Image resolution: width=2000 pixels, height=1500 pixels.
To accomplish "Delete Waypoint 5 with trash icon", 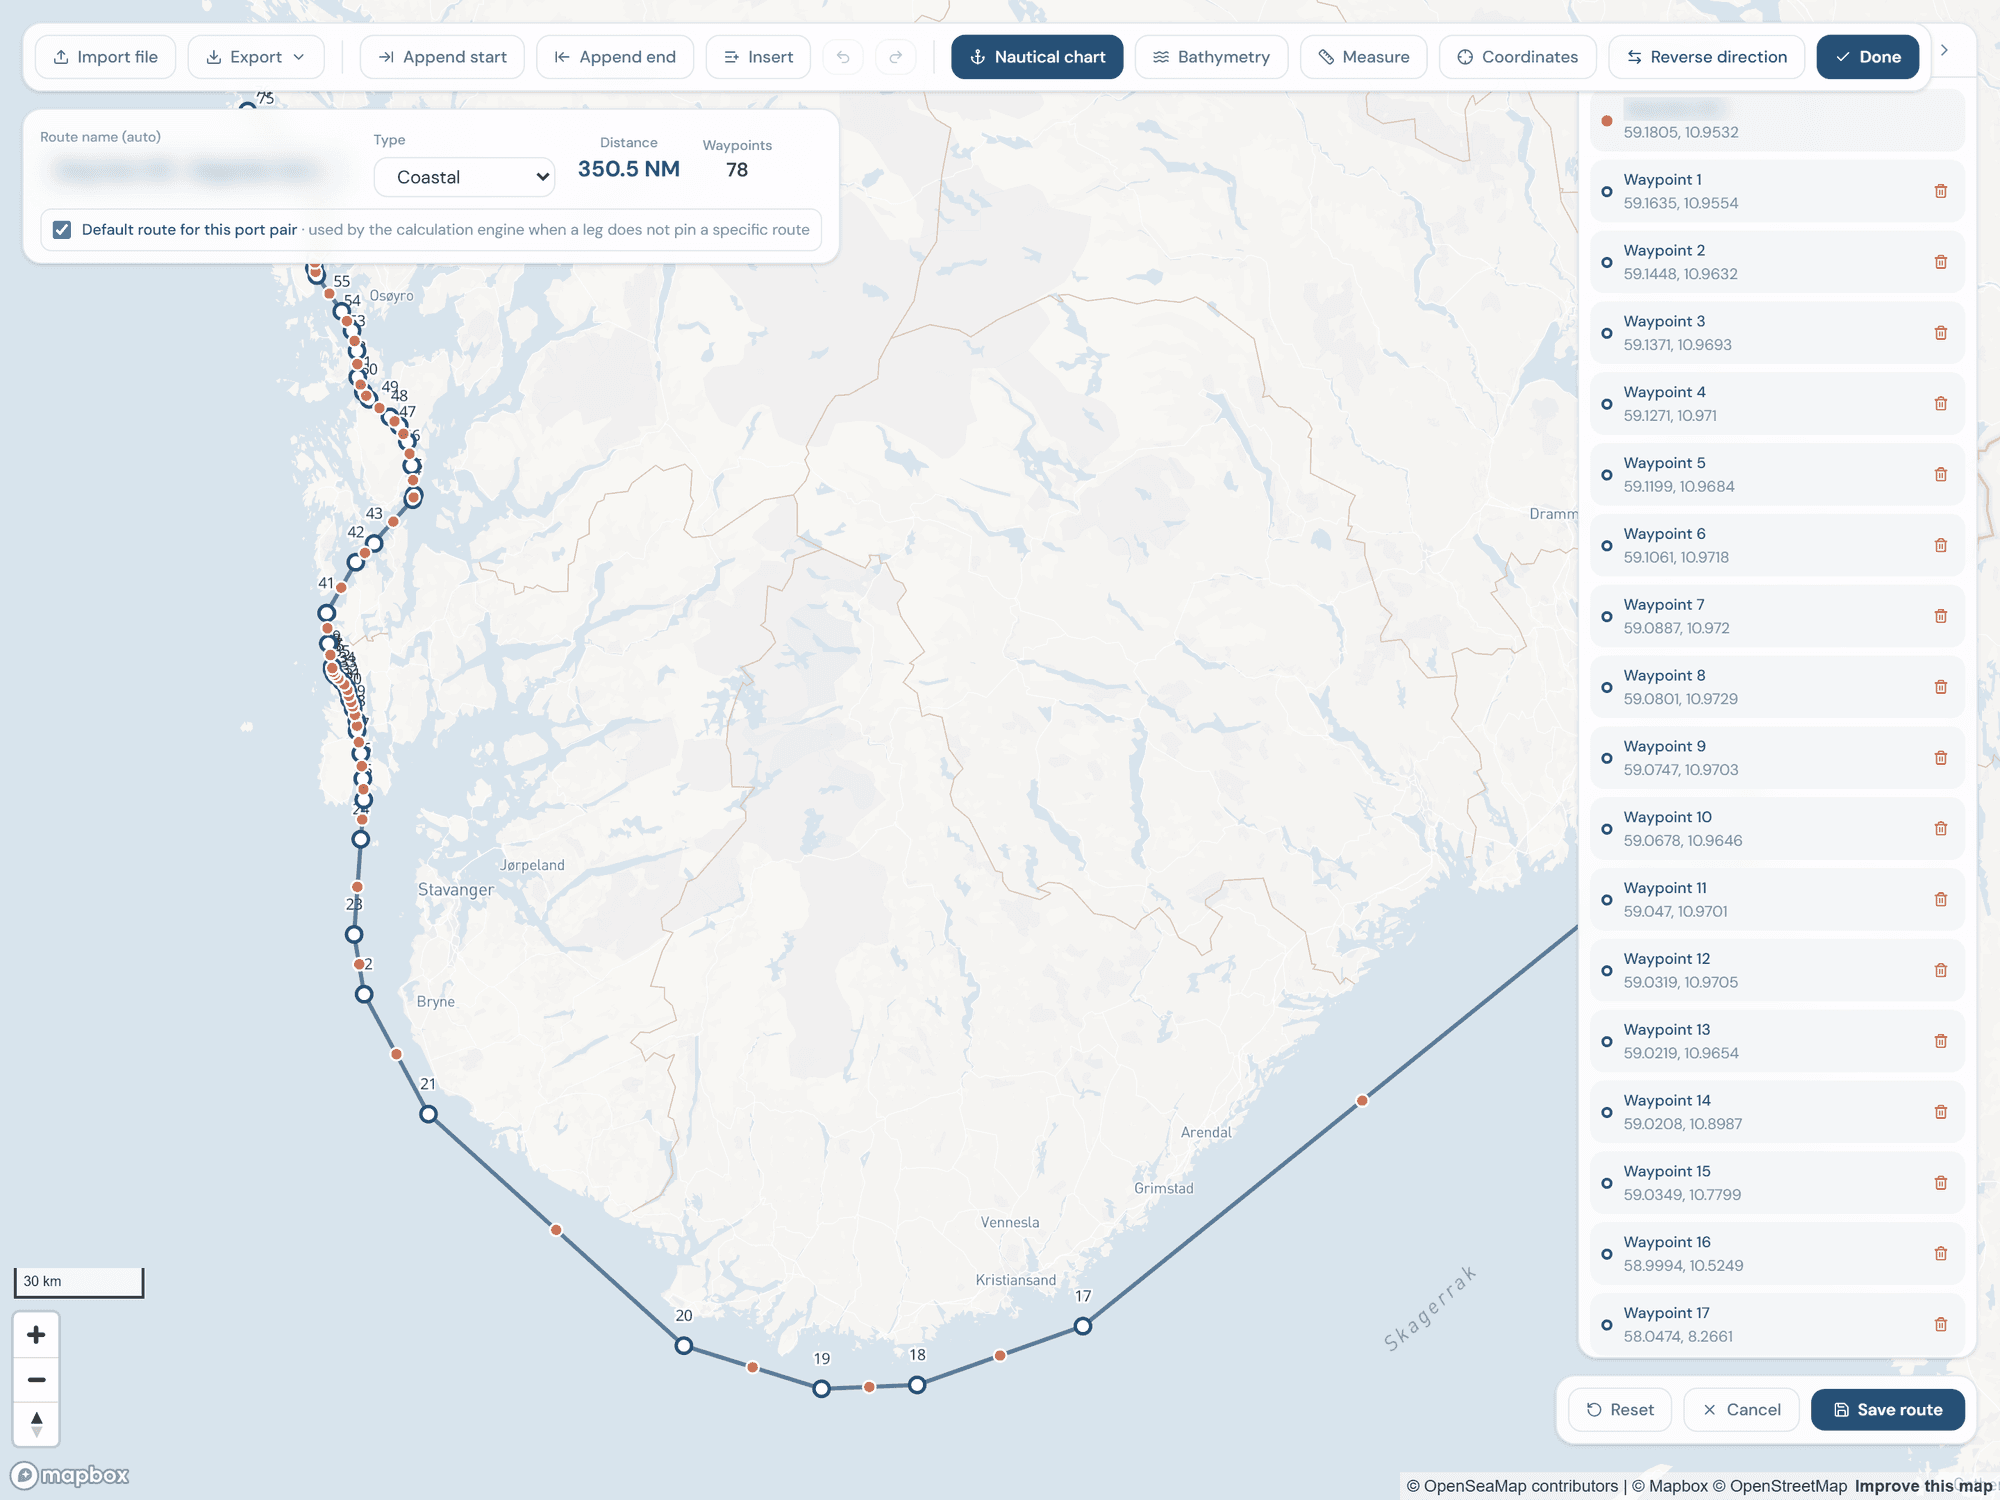I will tap(1940, 474).
